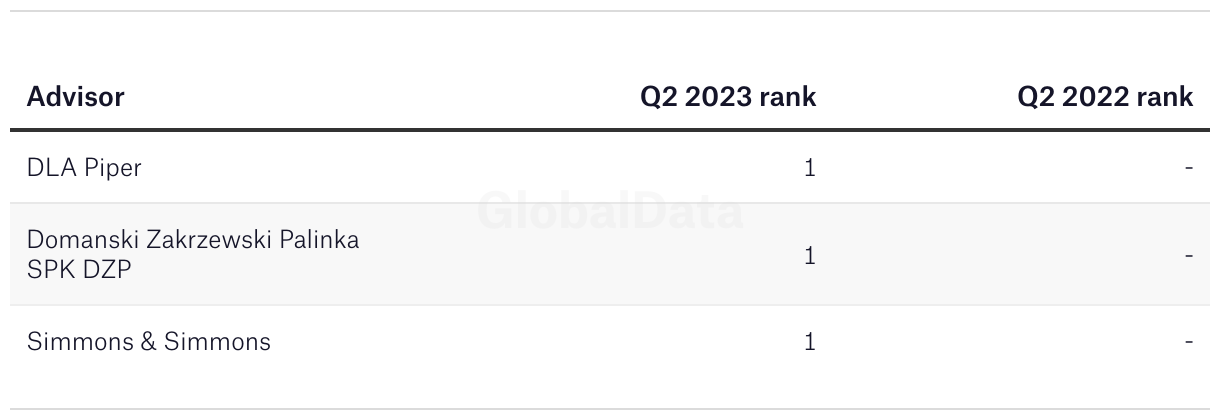The image size is (1220, 420).
Task: Select Simmons & Simmons' Q2 2023 rank value
Action: (x=810, y=342)
